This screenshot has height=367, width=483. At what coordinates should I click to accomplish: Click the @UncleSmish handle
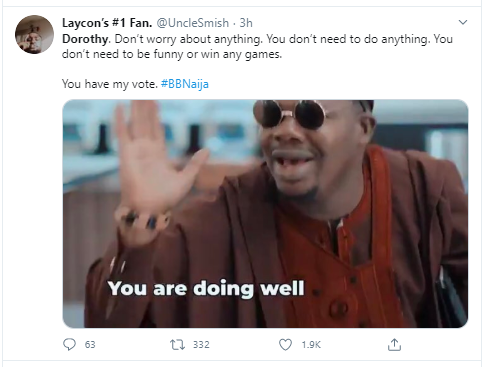(193, 23)
